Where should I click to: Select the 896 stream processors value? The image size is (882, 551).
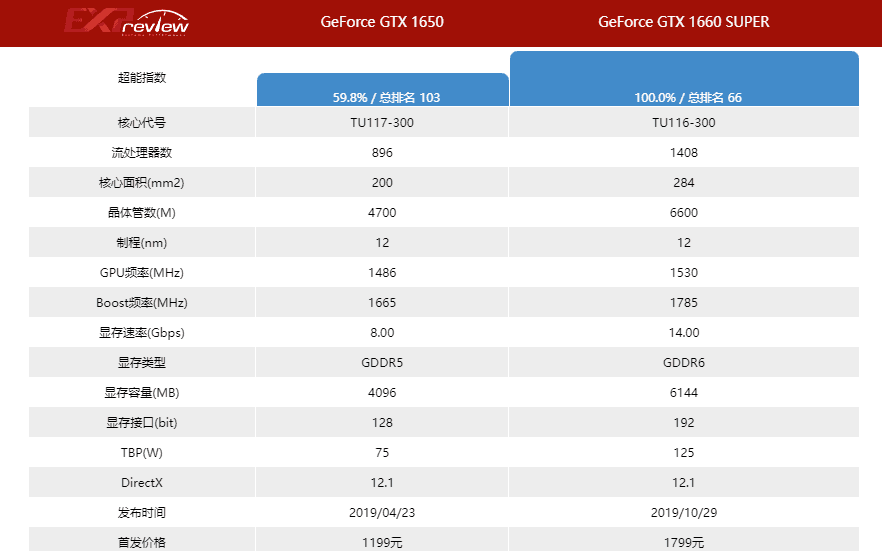click(x=382, y=152)
